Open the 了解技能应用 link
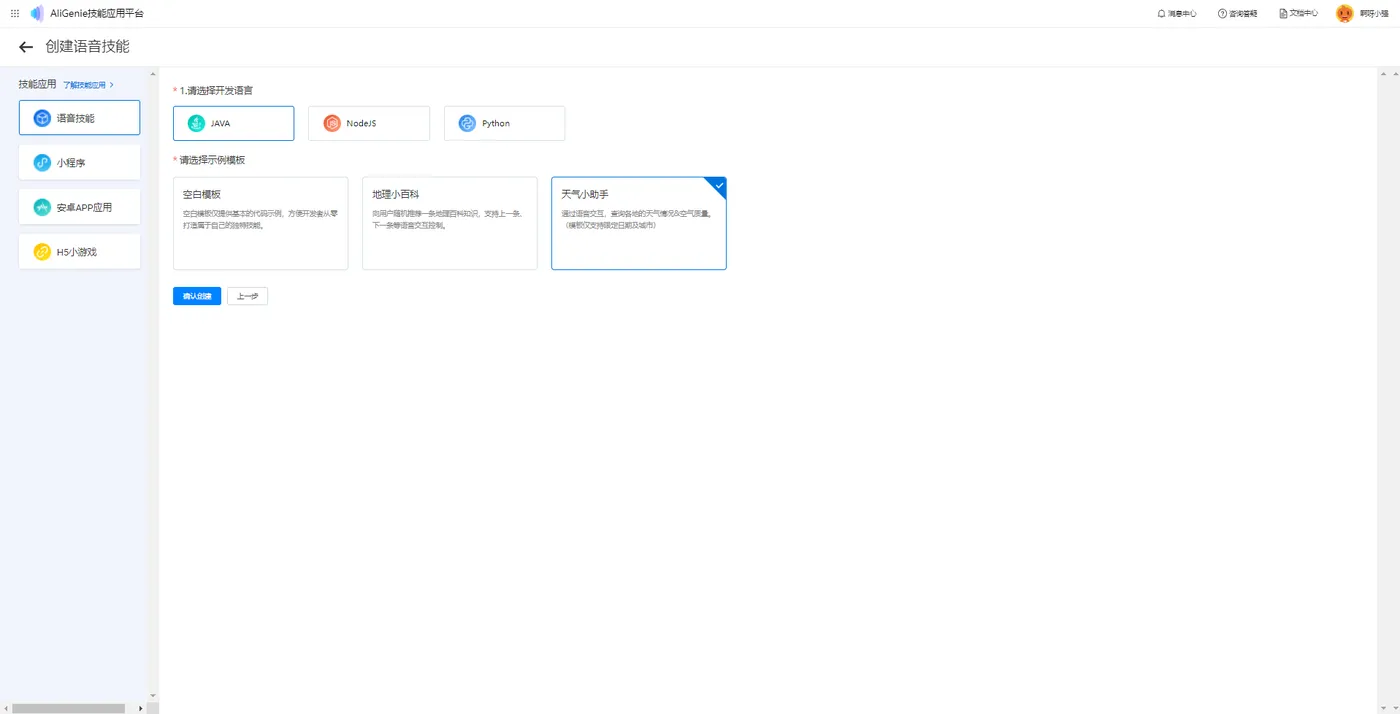The height and width of the screenshot is (714, 1400). (88, 85)
